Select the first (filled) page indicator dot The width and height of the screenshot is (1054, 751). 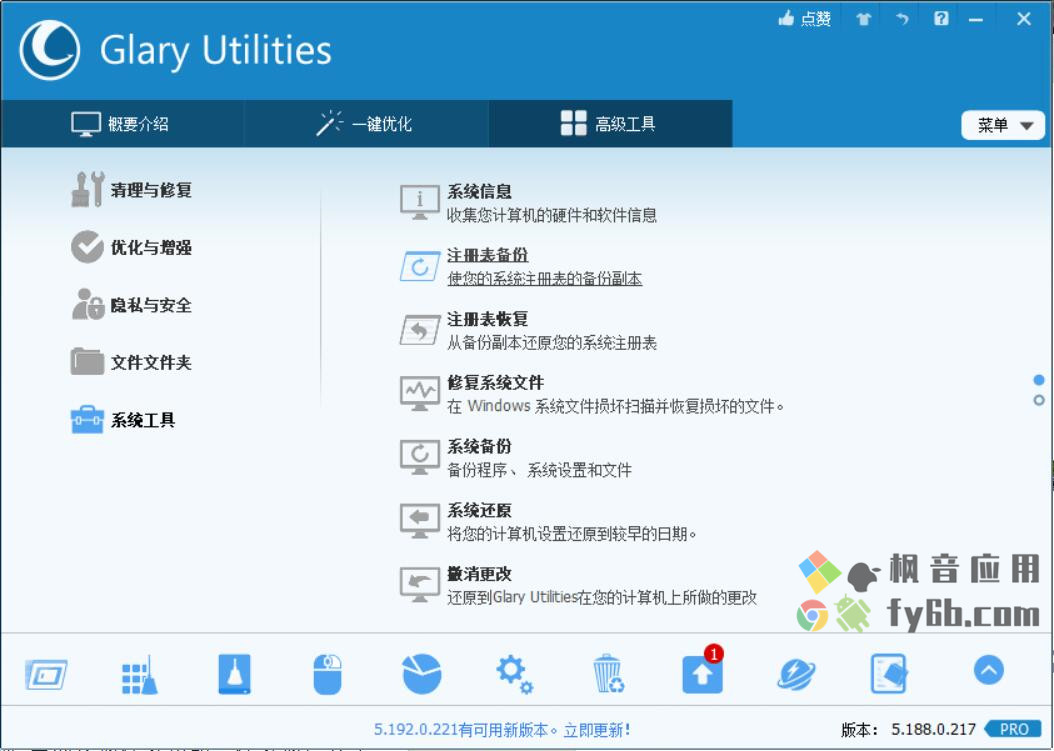[1039, 380]
